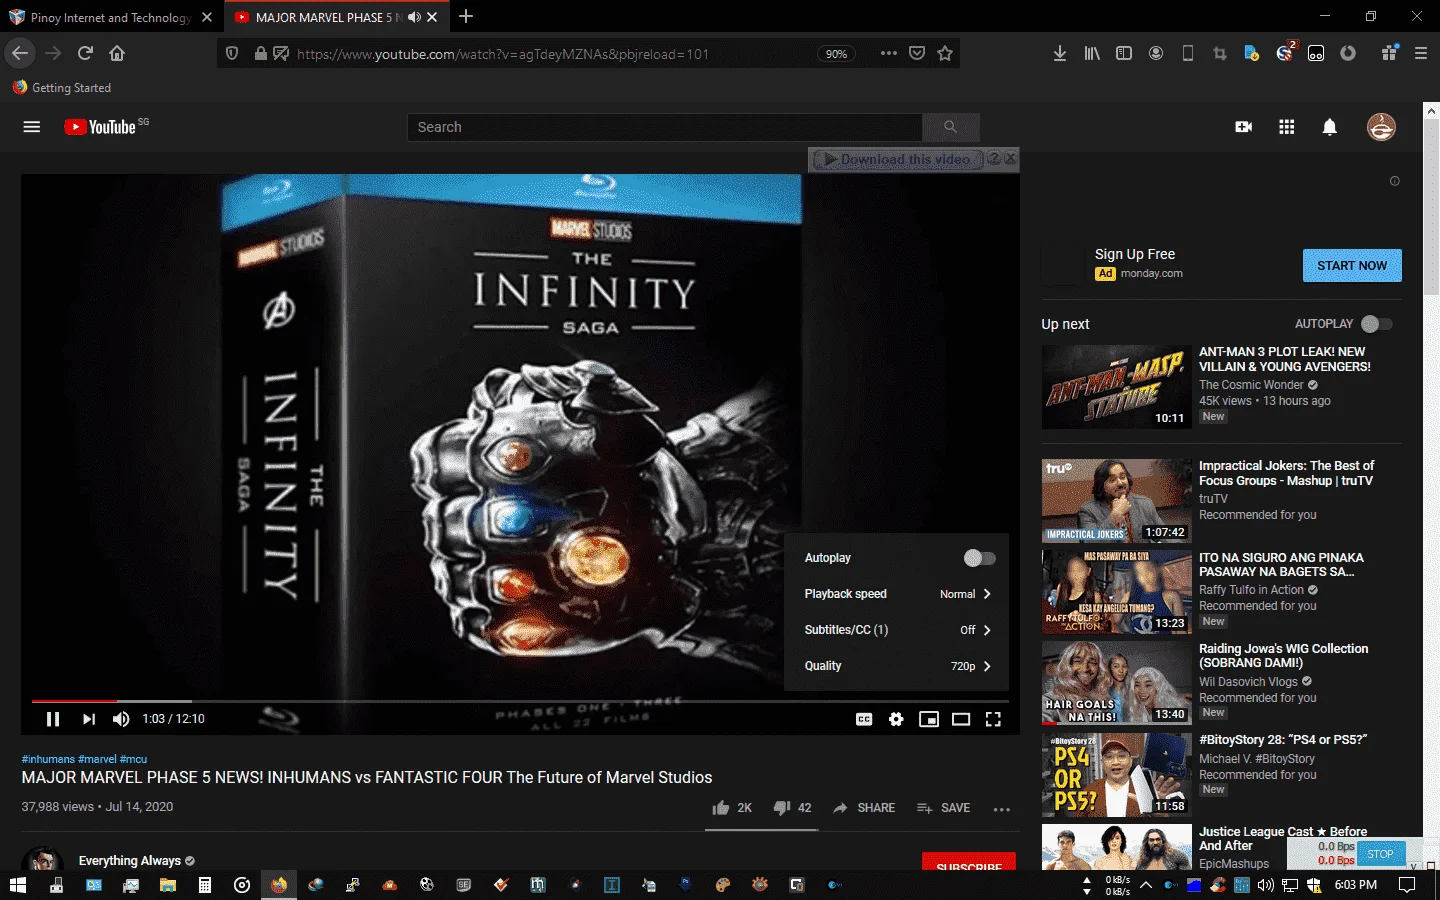The image size is (1440, 900).
Task: Click SHARE under the video
Action: (864, 808)
